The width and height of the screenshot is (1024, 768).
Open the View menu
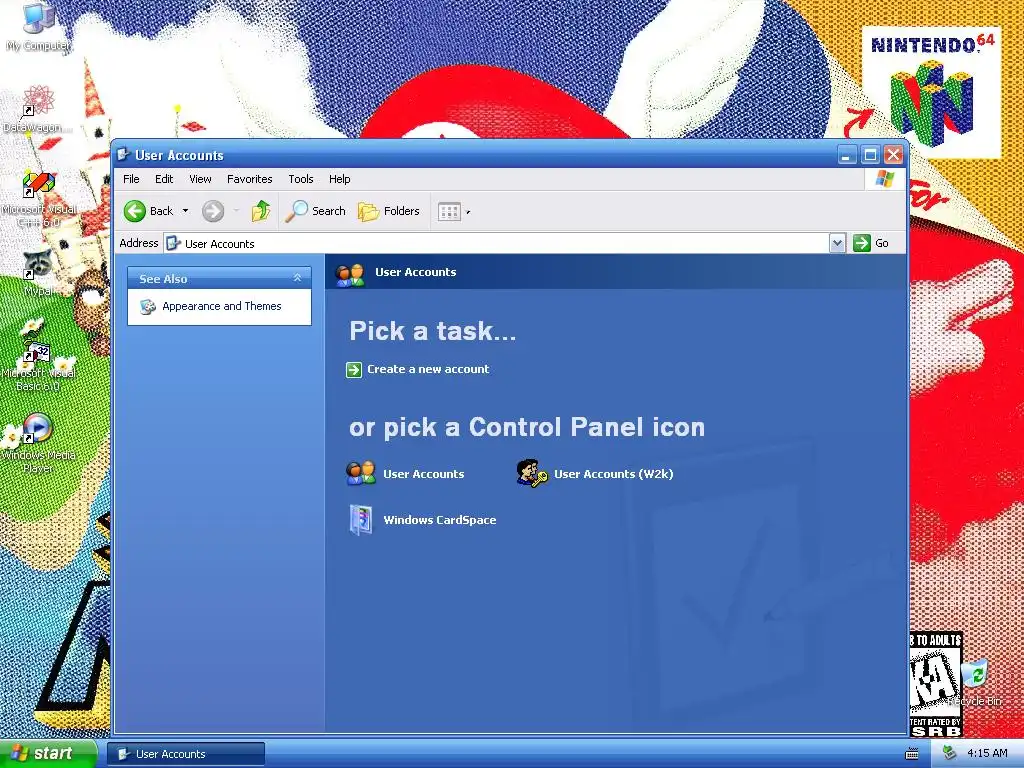pyautogui.click(x=200, y=179)
